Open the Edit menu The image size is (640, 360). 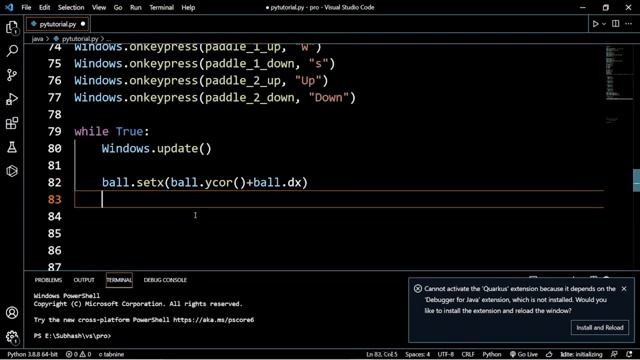tap(44, 7)
